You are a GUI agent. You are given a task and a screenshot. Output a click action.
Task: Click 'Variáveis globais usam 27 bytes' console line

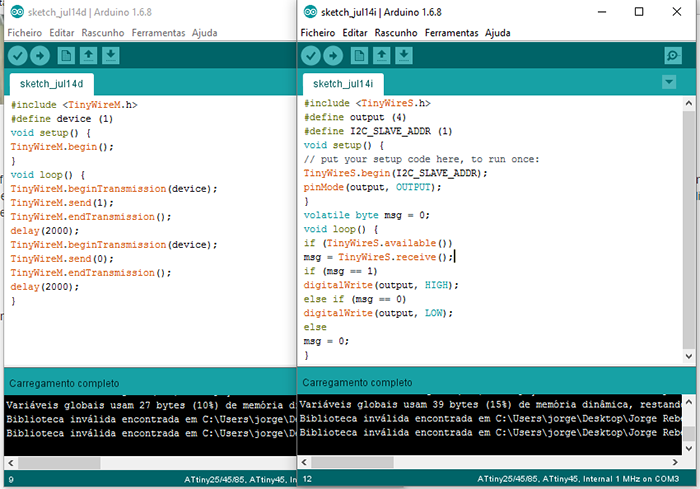click(x=151, y=405)
